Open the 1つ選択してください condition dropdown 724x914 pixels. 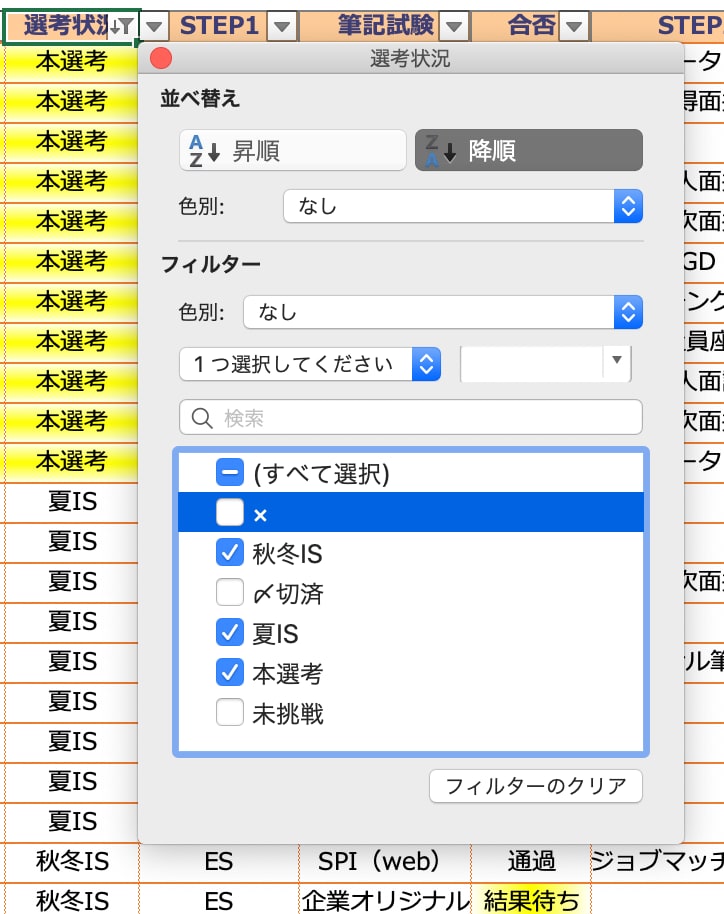click(310, 364)
